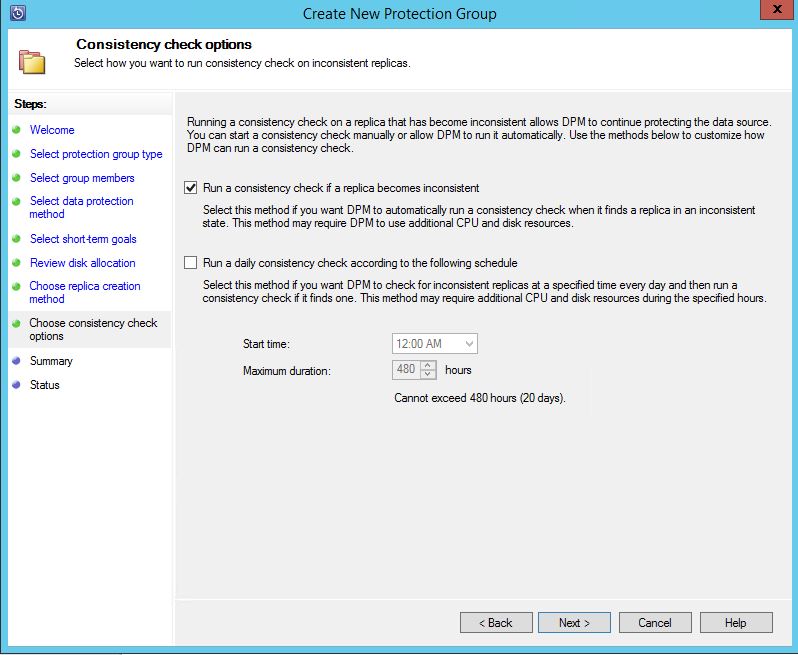This screenshot has height=655, width=798.
Task: Open Select short-term goals step
Action: [83, 239]
